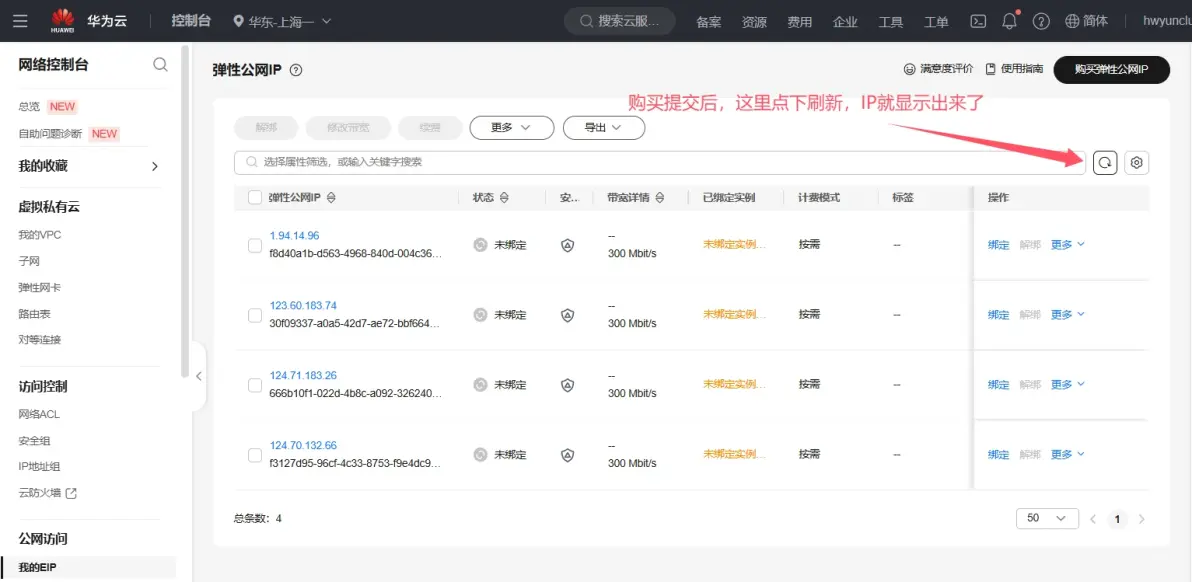The image size is (1192, 582).
Task: Click the help question mark in top bar
Action: (1041, 21)
